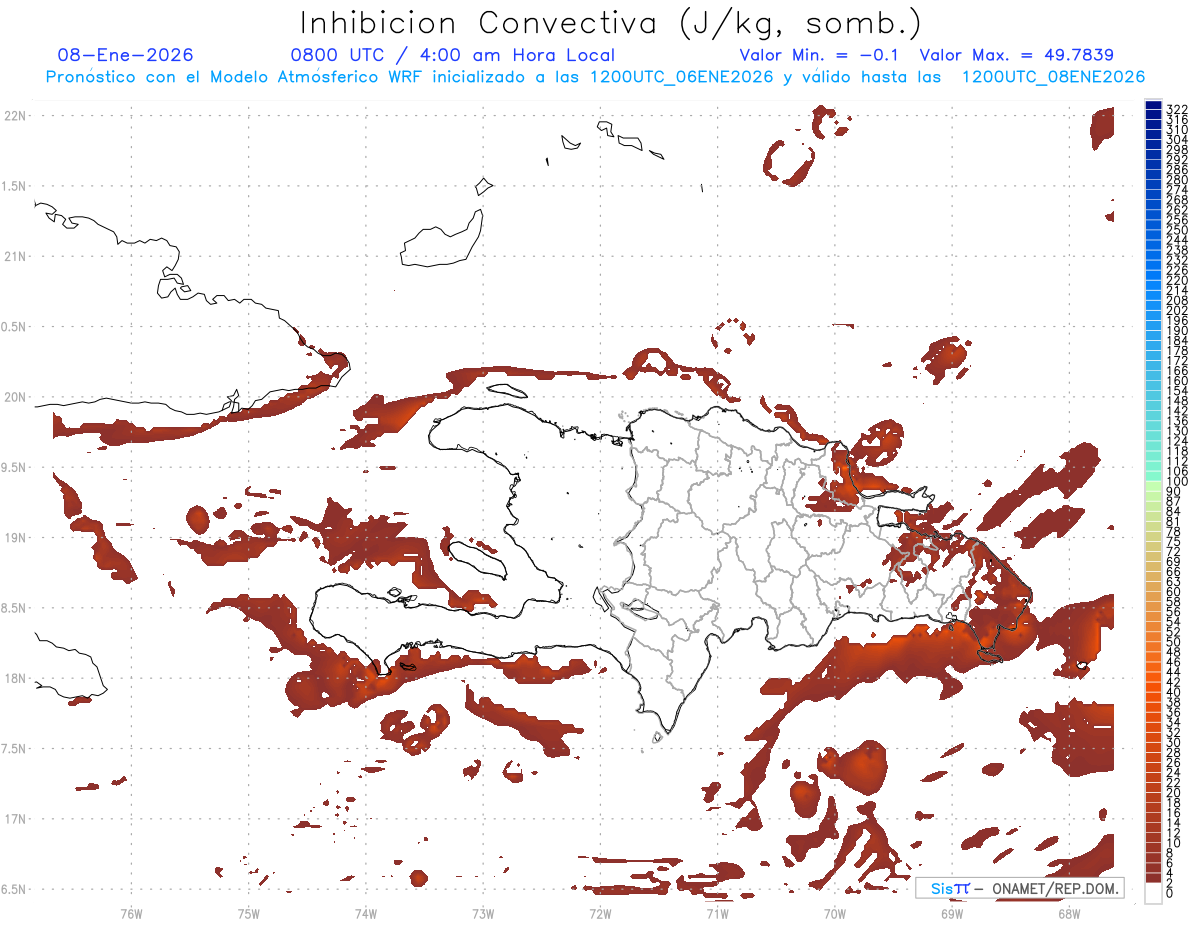Click the title 'Inhibicion Convectiva (J/kg, somb.)'

pos(610,23)
